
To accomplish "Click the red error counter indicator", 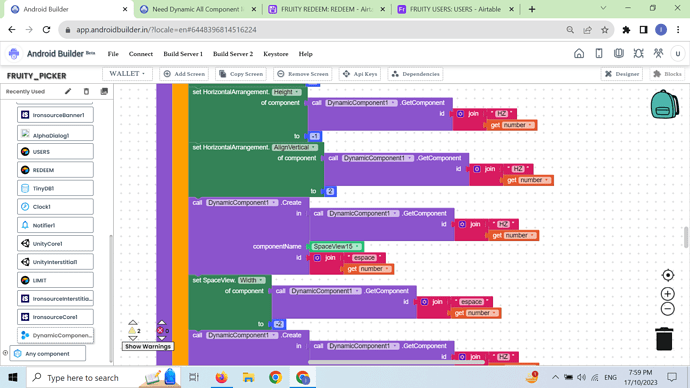I will click(x=161, y=330).
